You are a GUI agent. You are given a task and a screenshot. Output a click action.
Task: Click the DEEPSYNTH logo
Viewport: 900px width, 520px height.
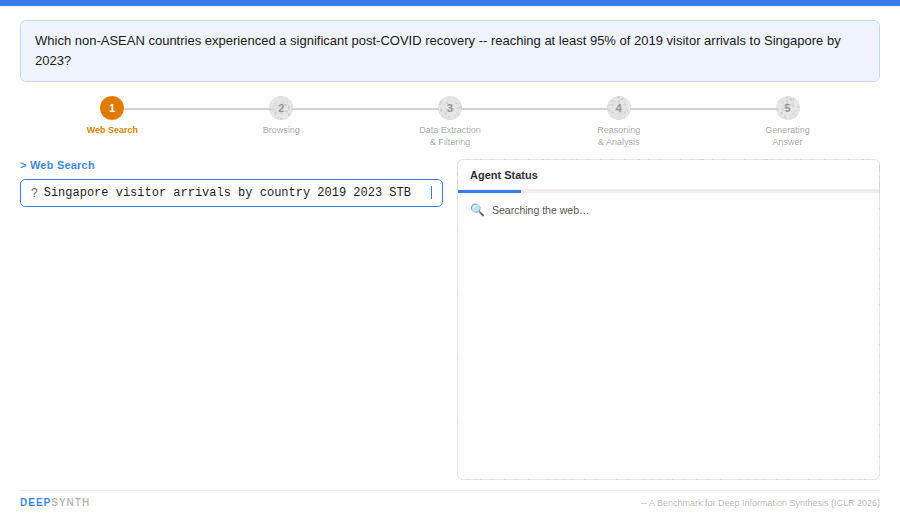pos(55,502)
